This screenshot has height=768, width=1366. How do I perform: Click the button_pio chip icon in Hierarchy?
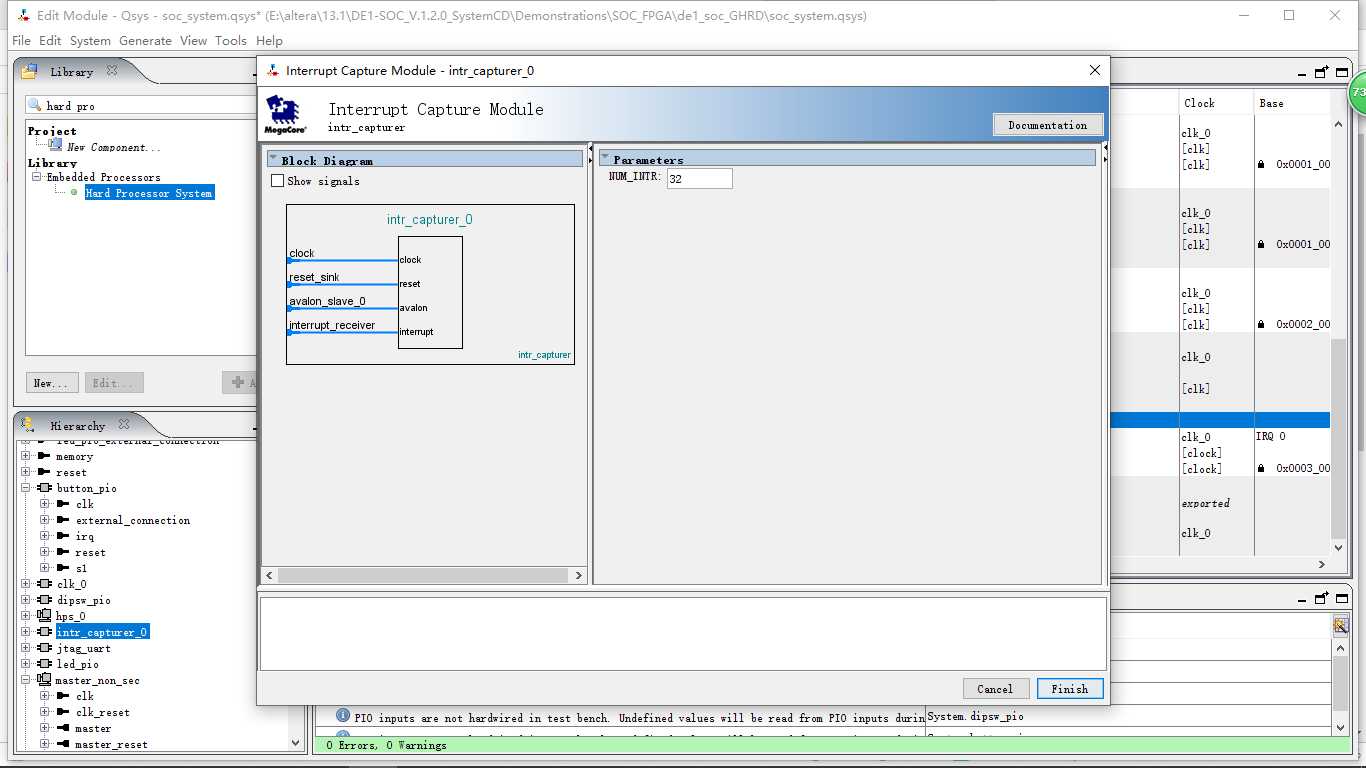click(45, 488)
